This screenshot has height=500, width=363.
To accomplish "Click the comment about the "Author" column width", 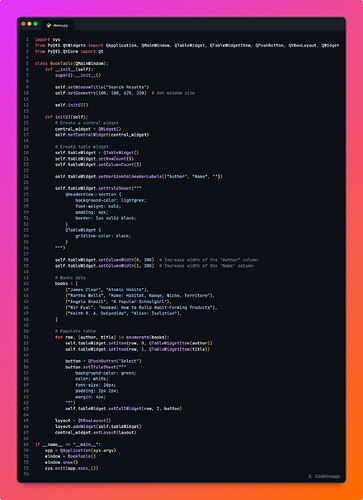I will click(209, 260).
